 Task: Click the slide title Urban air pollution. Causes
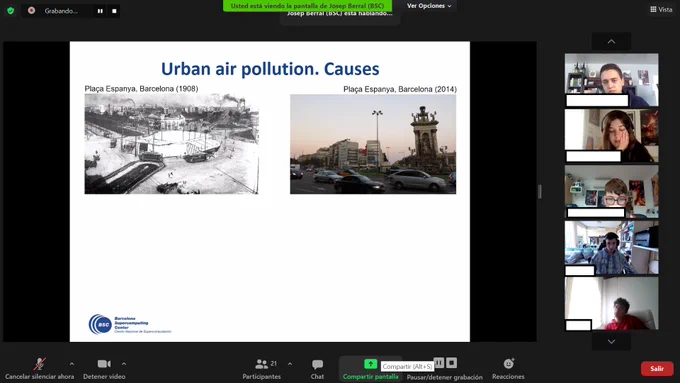point(270,69)
